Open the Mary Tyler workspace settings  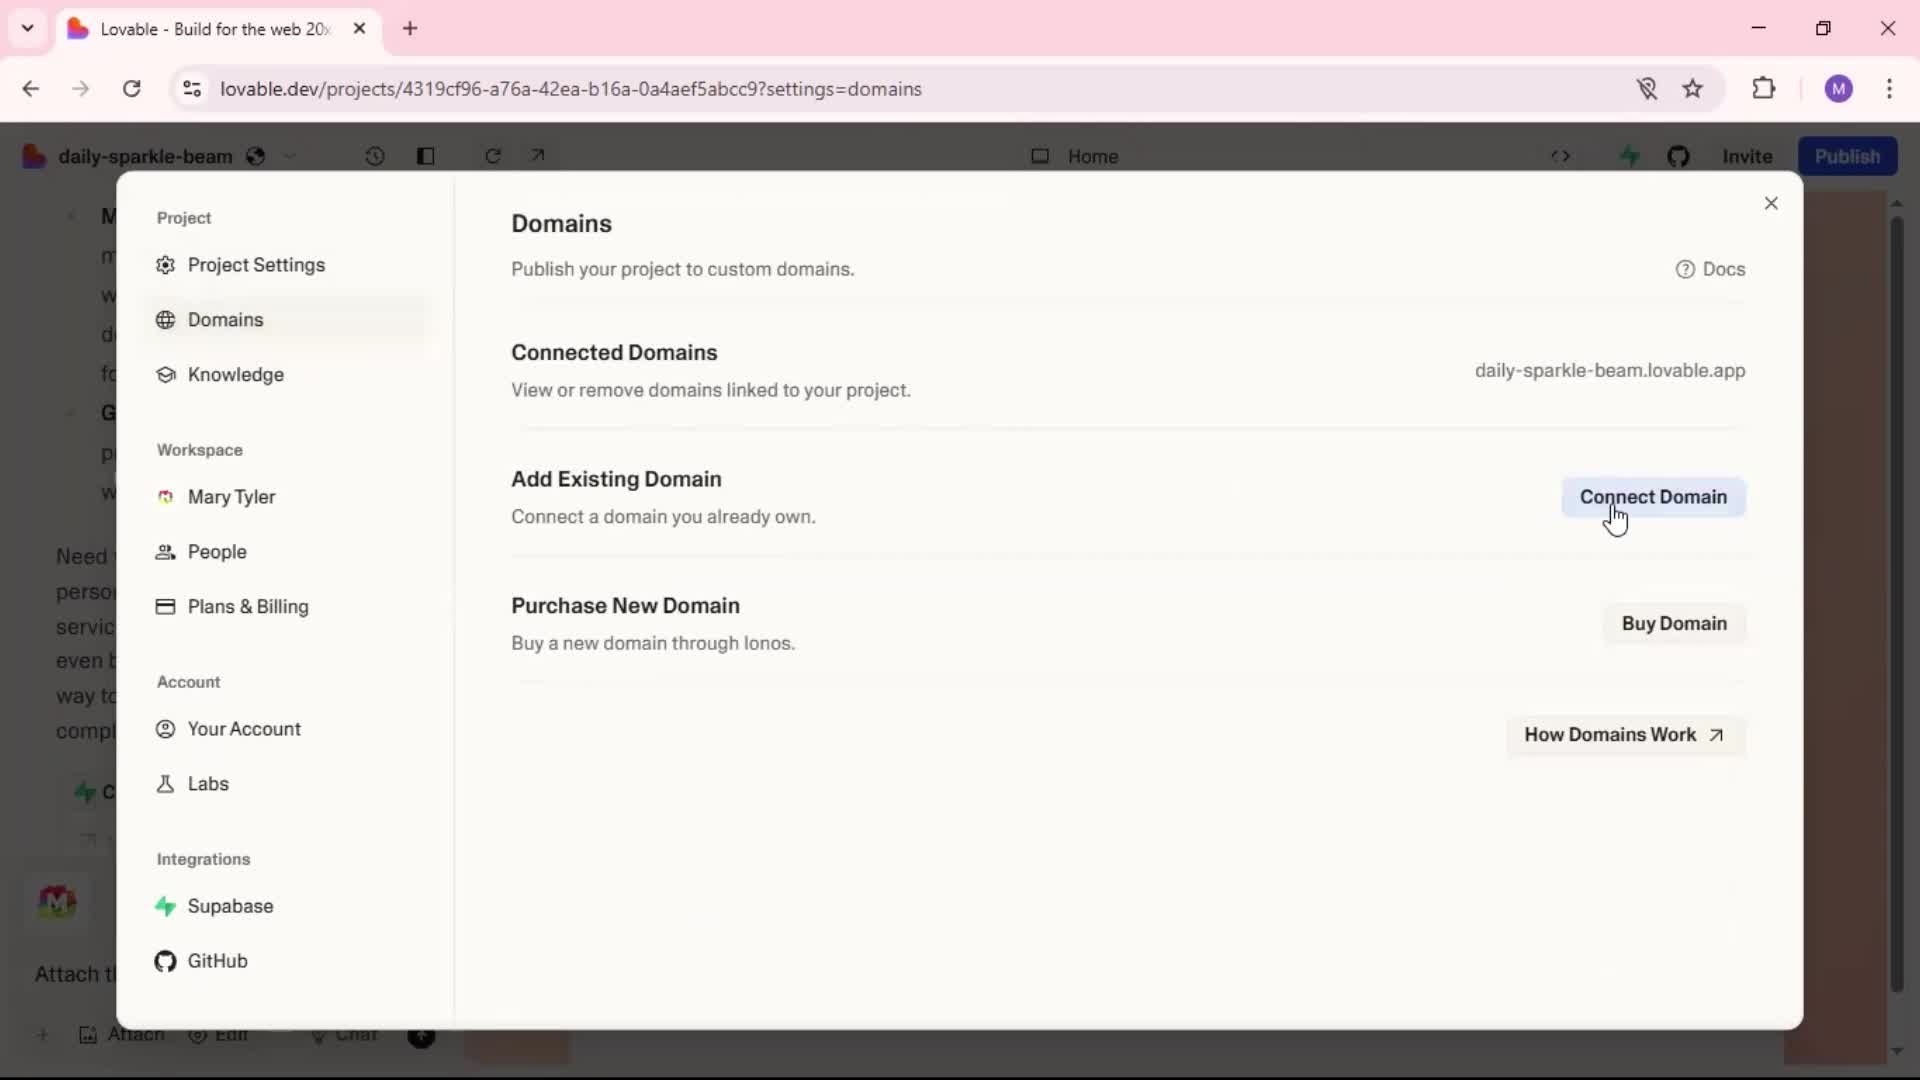286,497
